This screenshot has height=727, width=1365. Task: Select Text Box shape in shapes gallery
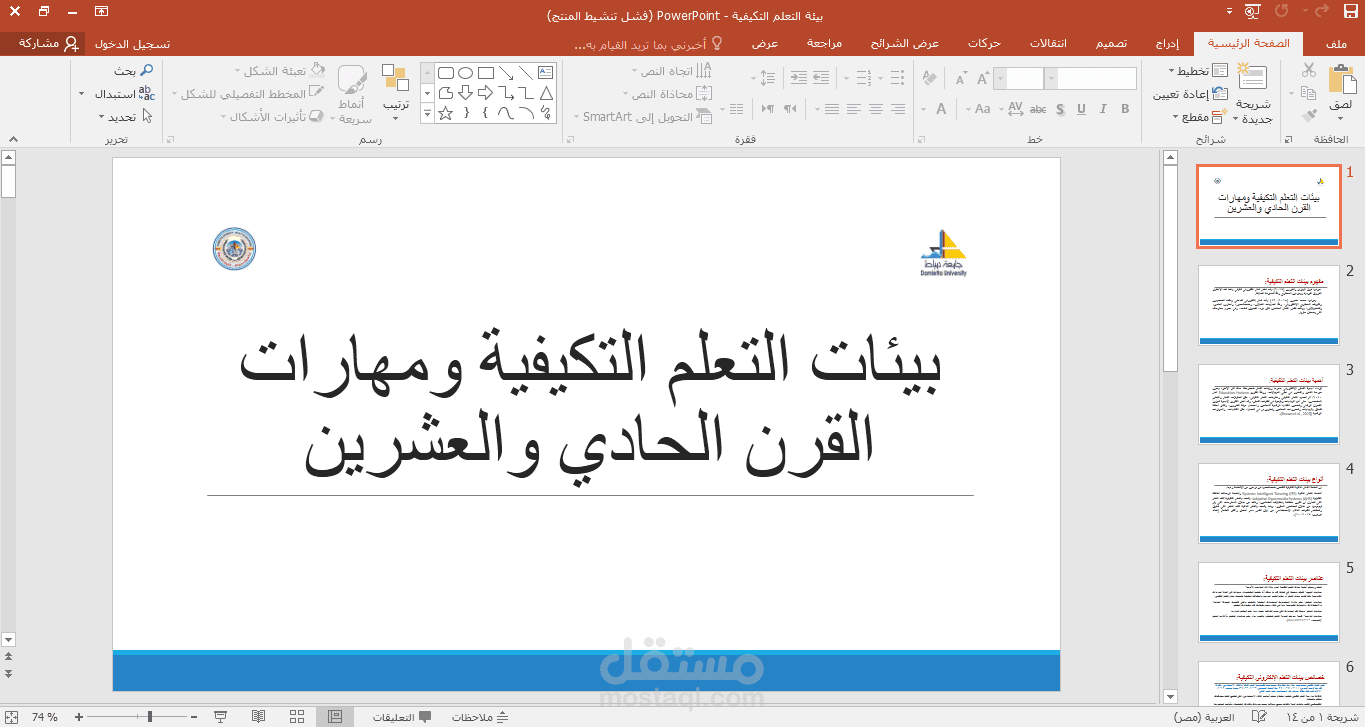(x=545, y=72)
